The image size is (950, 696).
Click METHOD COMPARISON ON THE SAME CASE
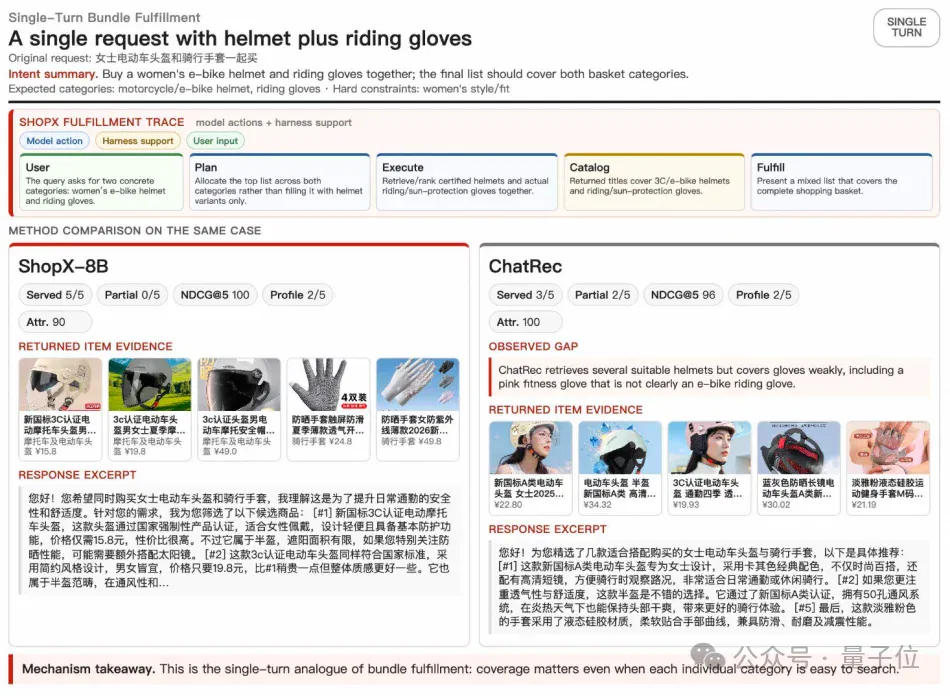coord(135,231)
